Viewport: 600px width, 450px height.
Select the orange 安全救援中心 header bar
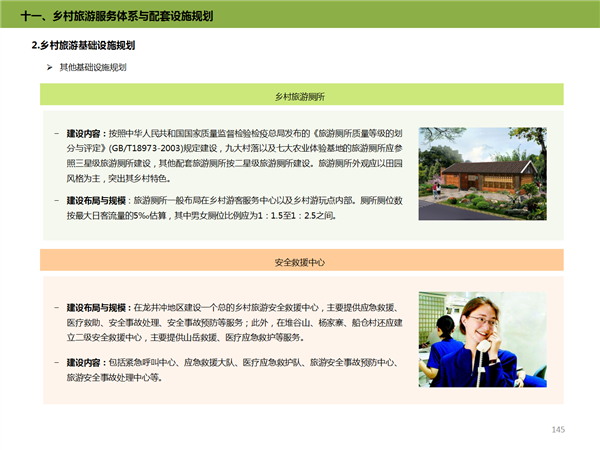click(x=300, y=261)
